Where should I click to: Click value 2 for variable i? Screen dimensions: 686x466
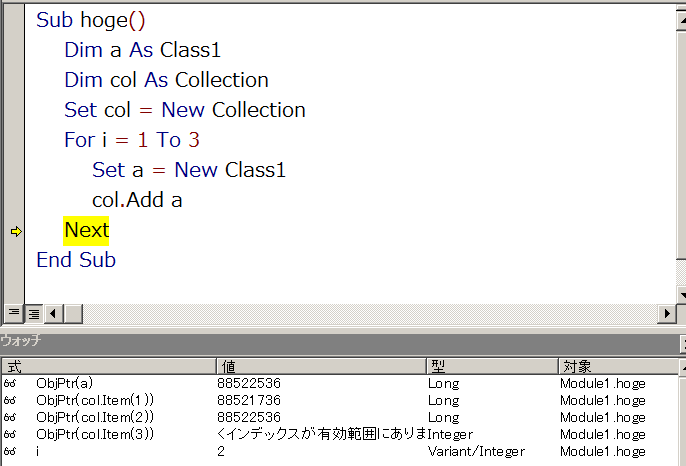click(x=221, y=451)
